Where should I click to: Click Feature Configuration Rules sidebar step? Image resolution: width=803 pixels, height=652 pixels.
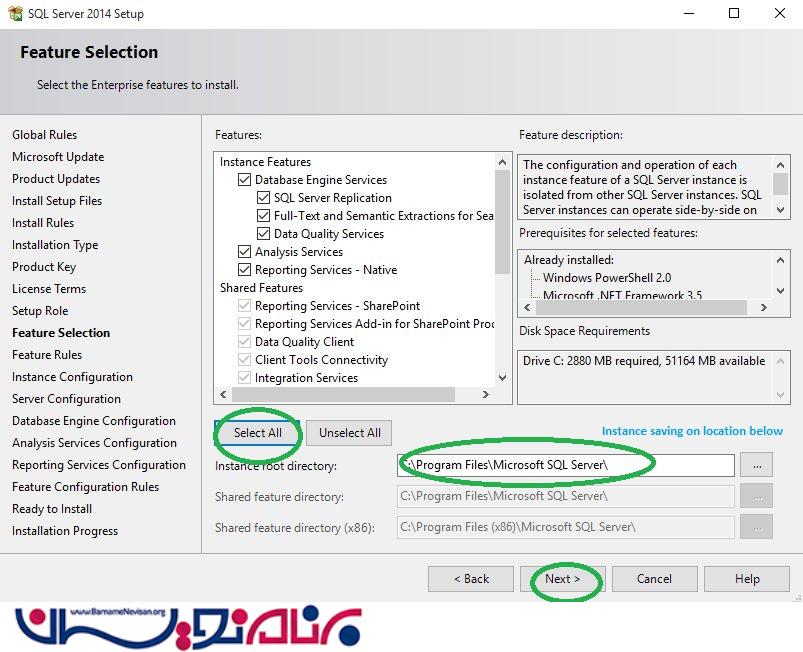tap(86, 487)
